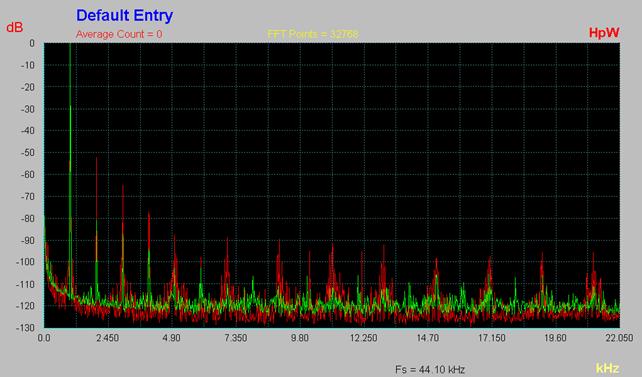Click the 0 dB tick on vertical axis
642x377 pixels.
[x=32, y=43]
